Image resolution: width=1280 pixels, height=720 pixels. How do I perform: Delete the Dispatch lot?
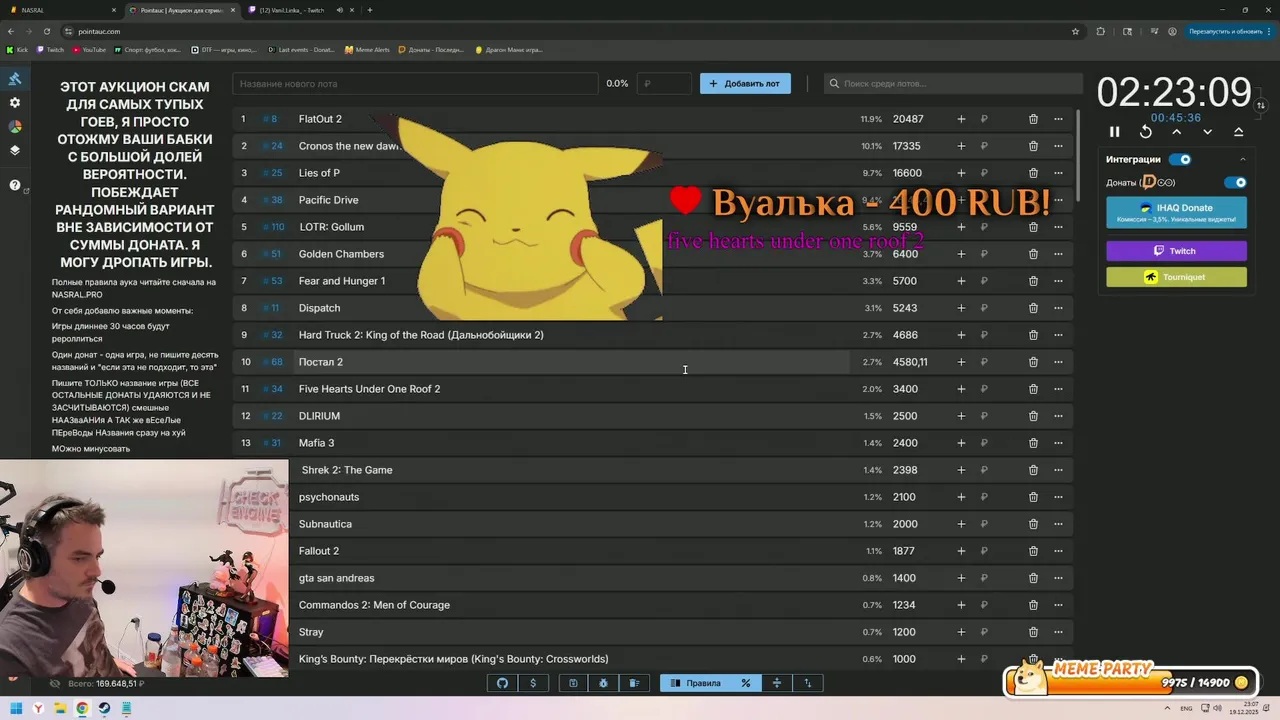[1033, 308]
